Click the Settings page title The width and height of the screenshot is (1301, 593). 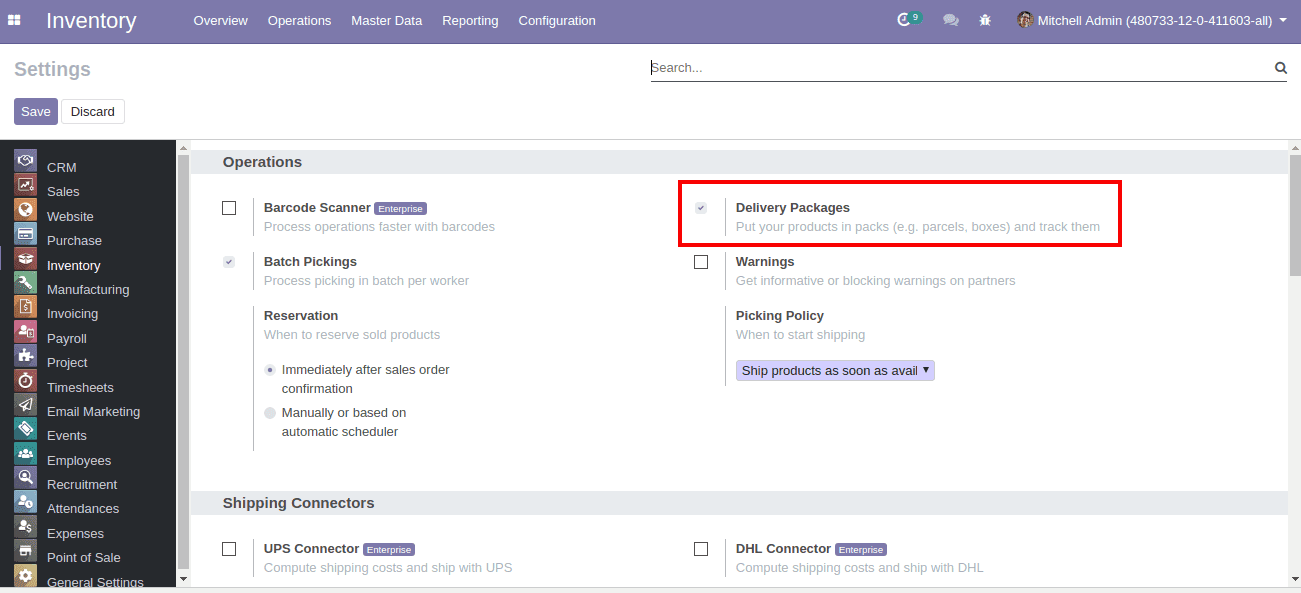pyautogui.click(x=52, y=69)
